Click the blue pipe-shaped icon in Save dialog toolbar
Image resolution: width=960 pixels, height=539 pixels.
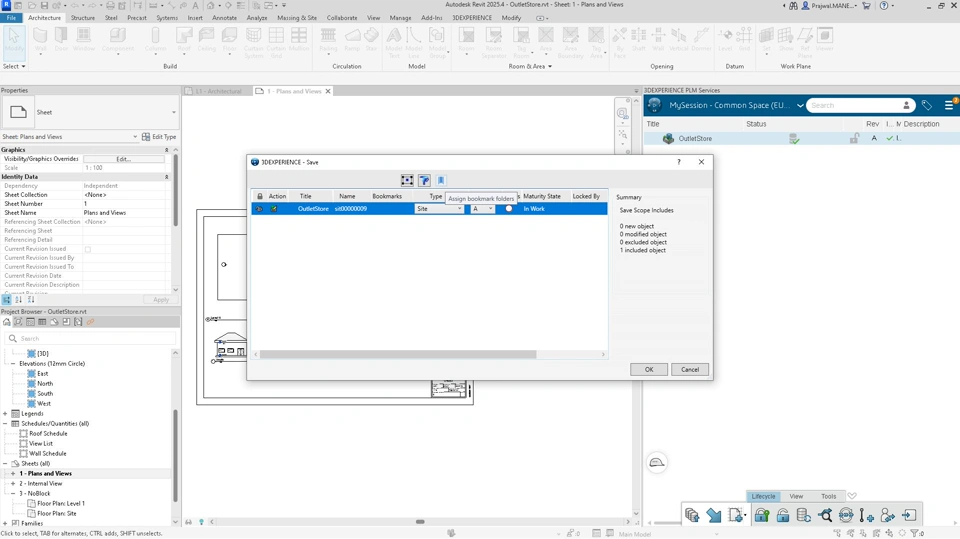coord(424,180)
